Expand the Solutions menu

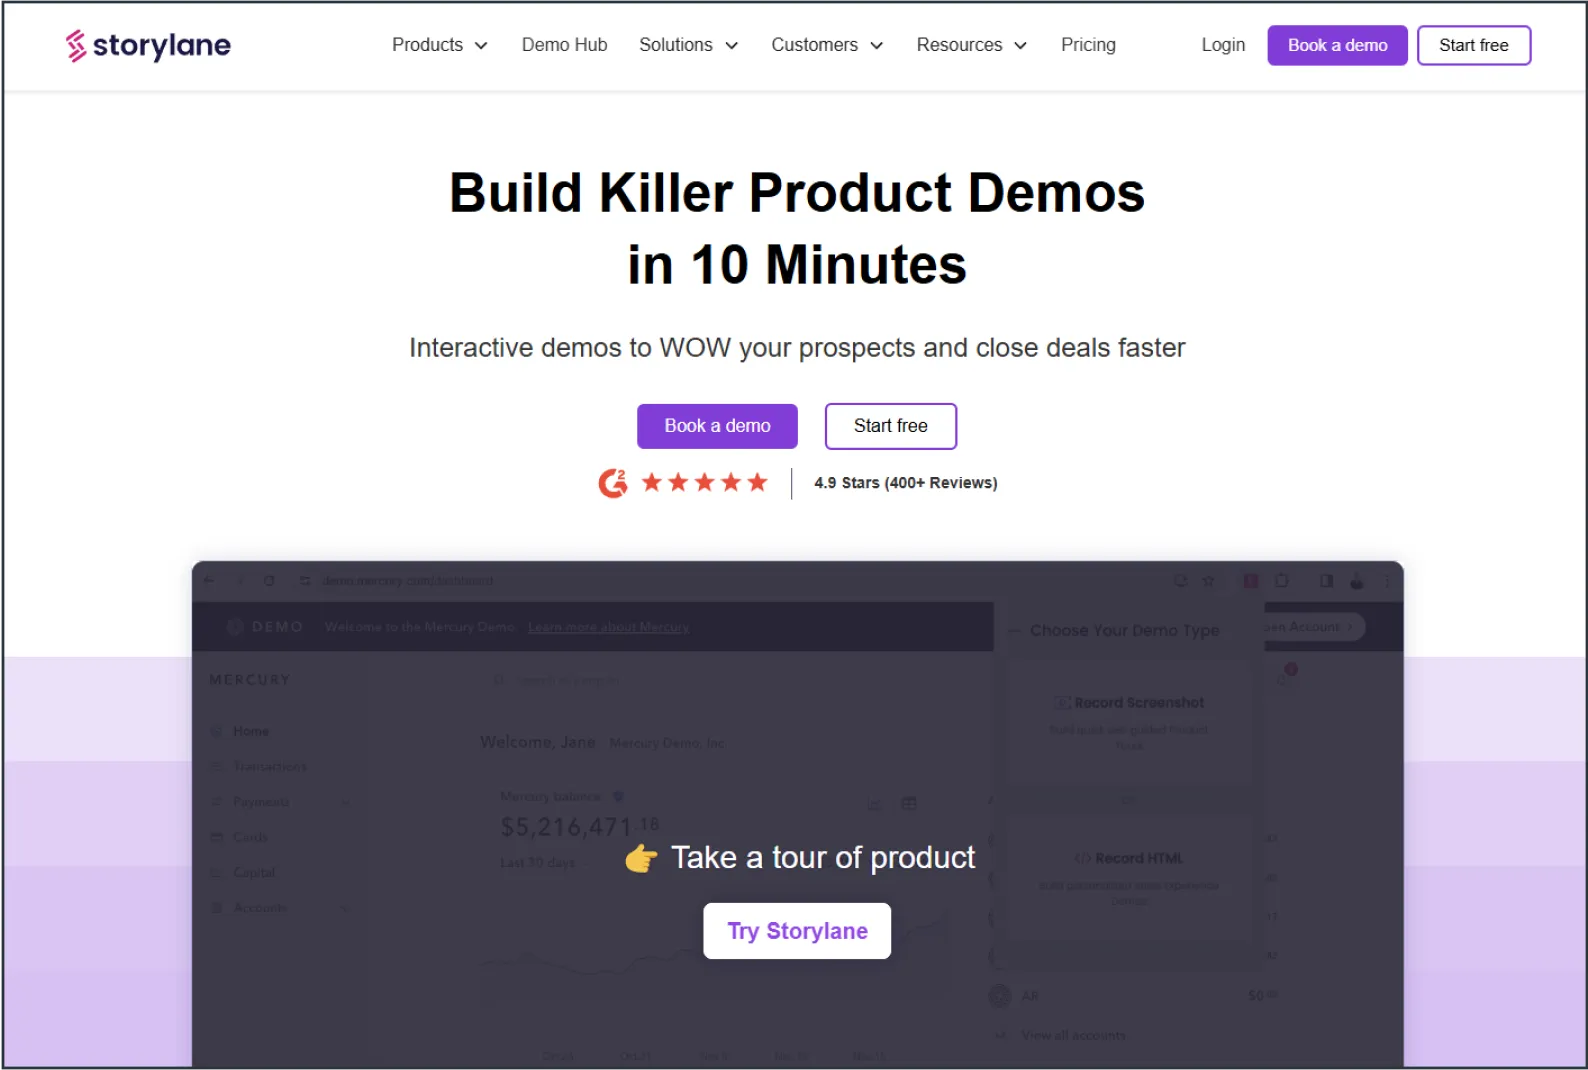coord(688,45)
